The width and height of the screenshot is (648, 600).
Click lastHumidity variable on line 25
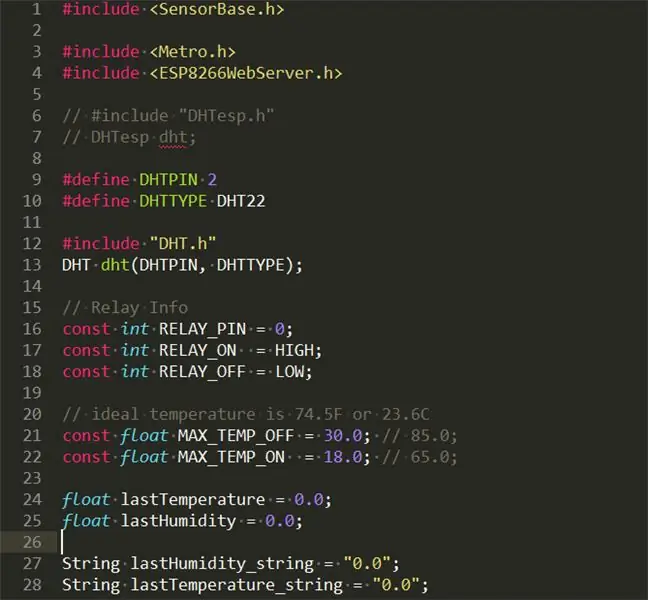pos(178,521)
